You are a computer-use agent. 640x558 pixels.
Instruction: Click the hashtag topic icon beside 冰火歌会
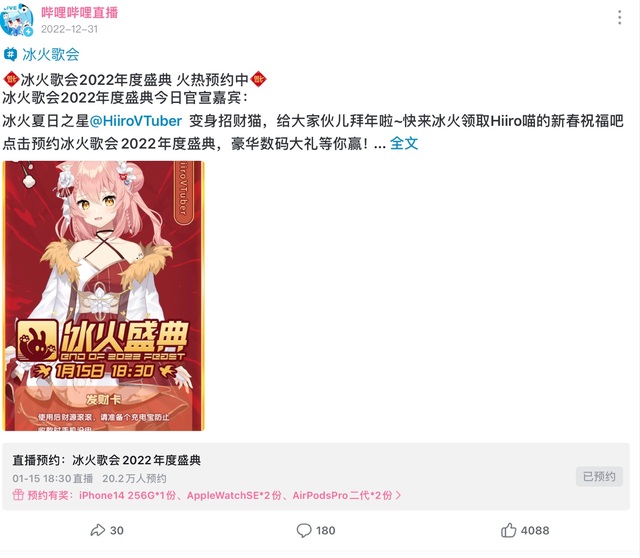click(10, 54)
